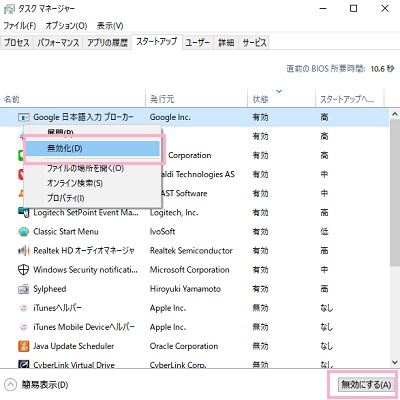Click the Google 日本語入力 ブローカー icon
Viewport: 400px width, 400px height.
pyautogui.click(x=23, y=117)
